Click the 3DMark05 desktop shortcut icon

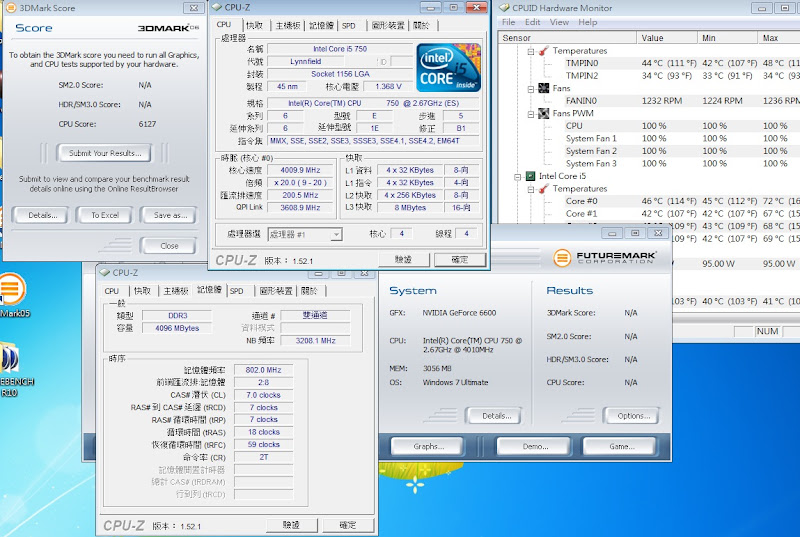[x=11, y=289]
